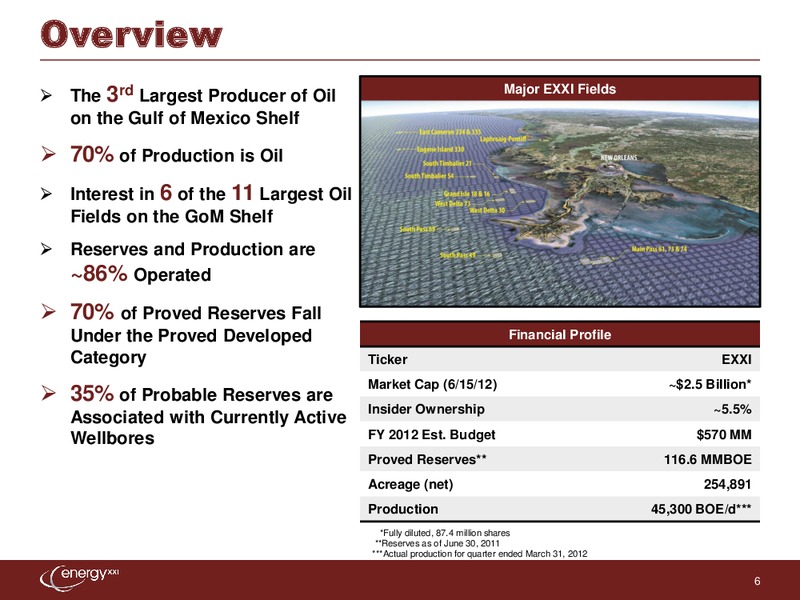
Task: Select the Major EXXI Fields header
Action: tap(560, 89)
